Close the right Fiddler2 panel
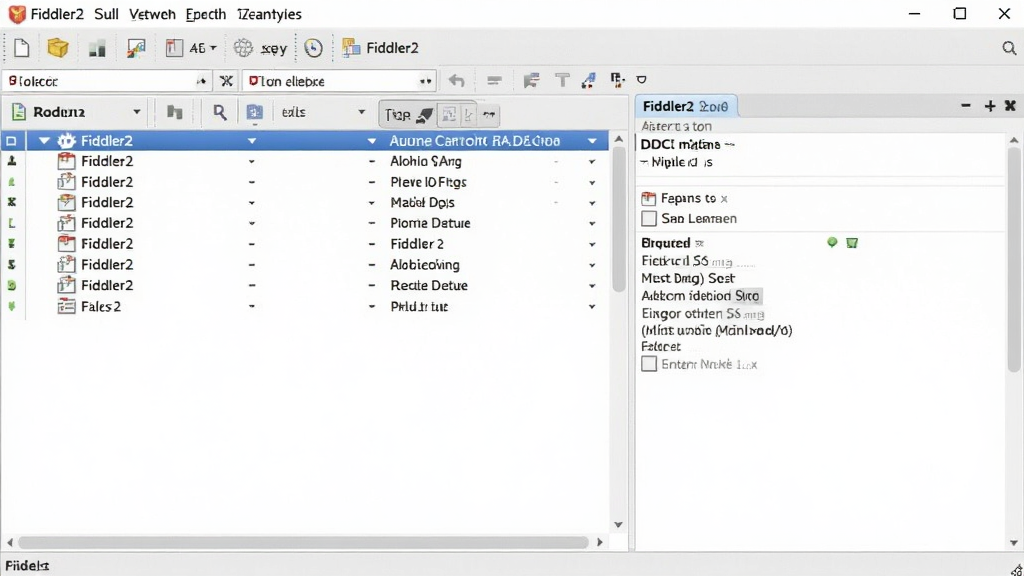Image resolution: width=1024 pixels, height=576 pixels. (x=1010, y=105)
